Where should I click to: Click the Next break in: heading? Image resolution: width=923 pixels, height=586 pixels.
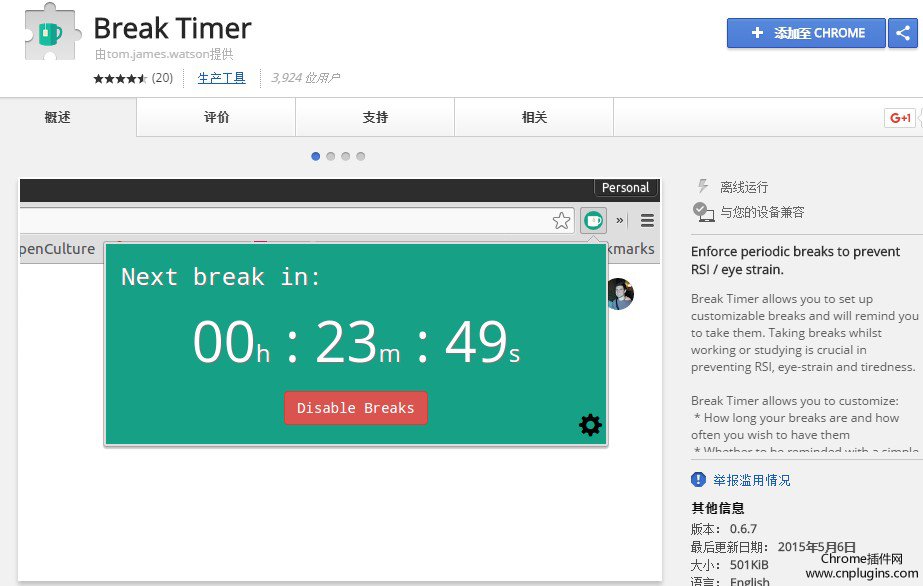pyautogui.click(x=221, y=277)
